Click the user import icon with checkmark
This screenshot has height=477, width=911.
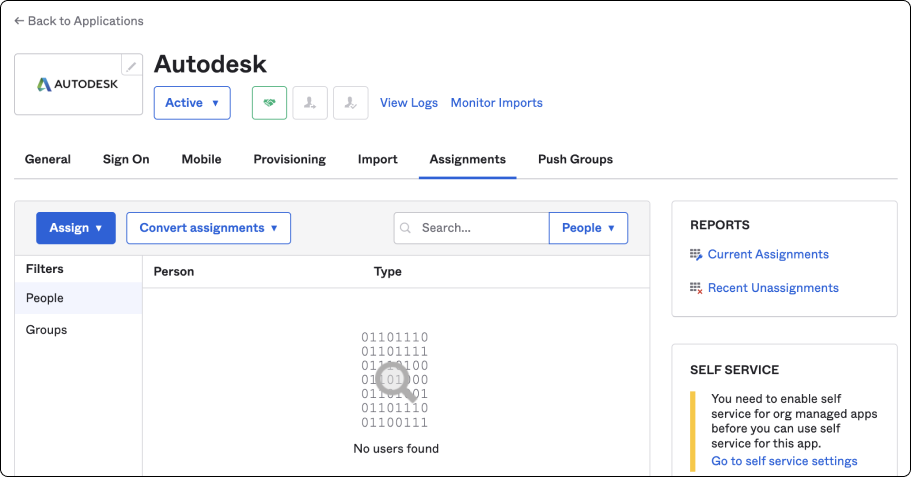tap(350, 103)
